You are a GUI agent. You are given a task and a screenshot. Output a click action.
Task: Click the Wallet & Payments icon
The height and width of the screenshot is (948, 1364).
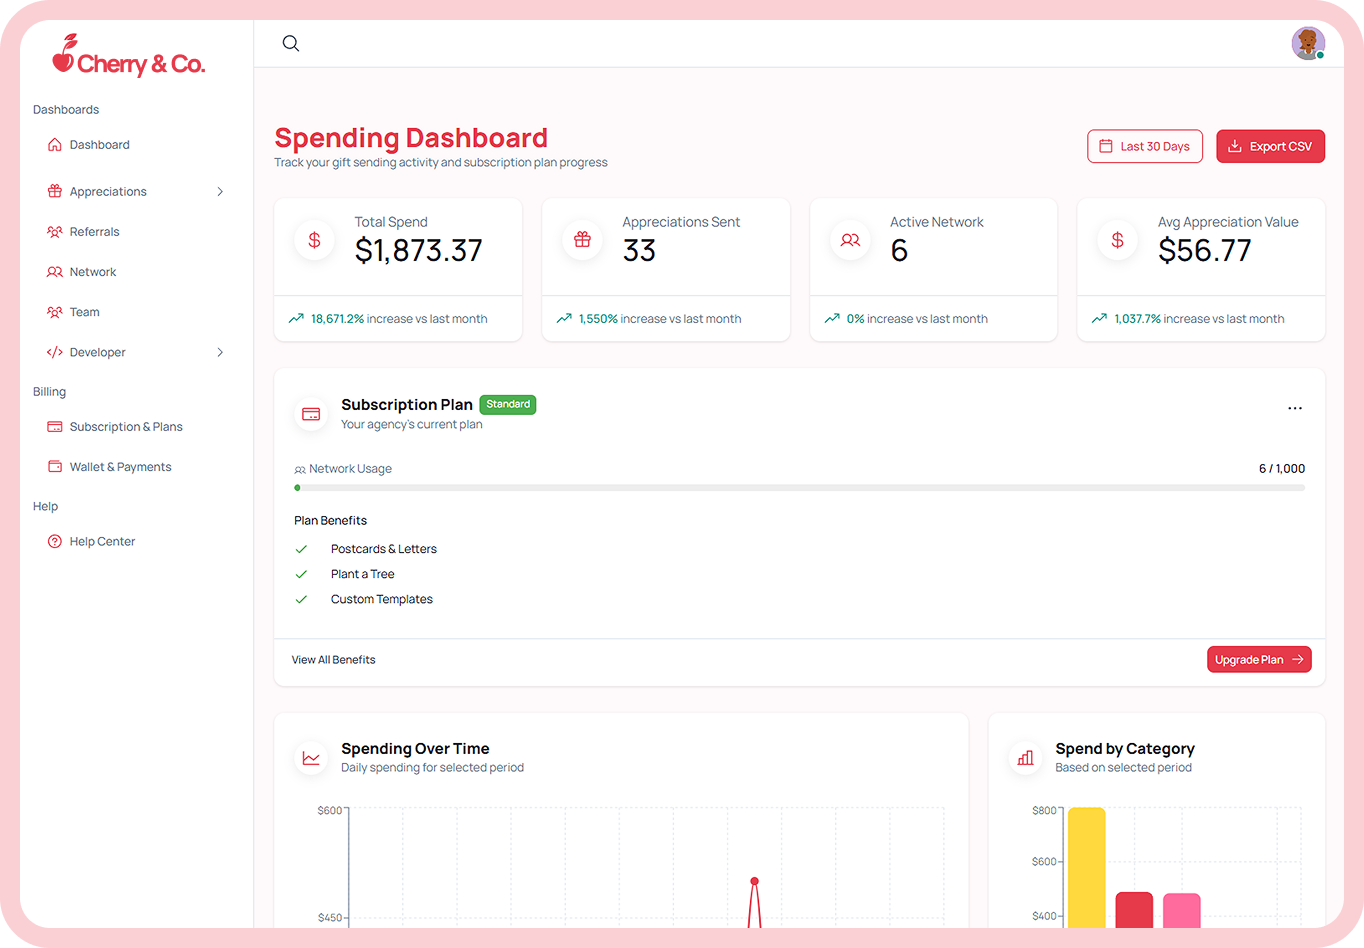pyautogui.click(x=55, y=467)
